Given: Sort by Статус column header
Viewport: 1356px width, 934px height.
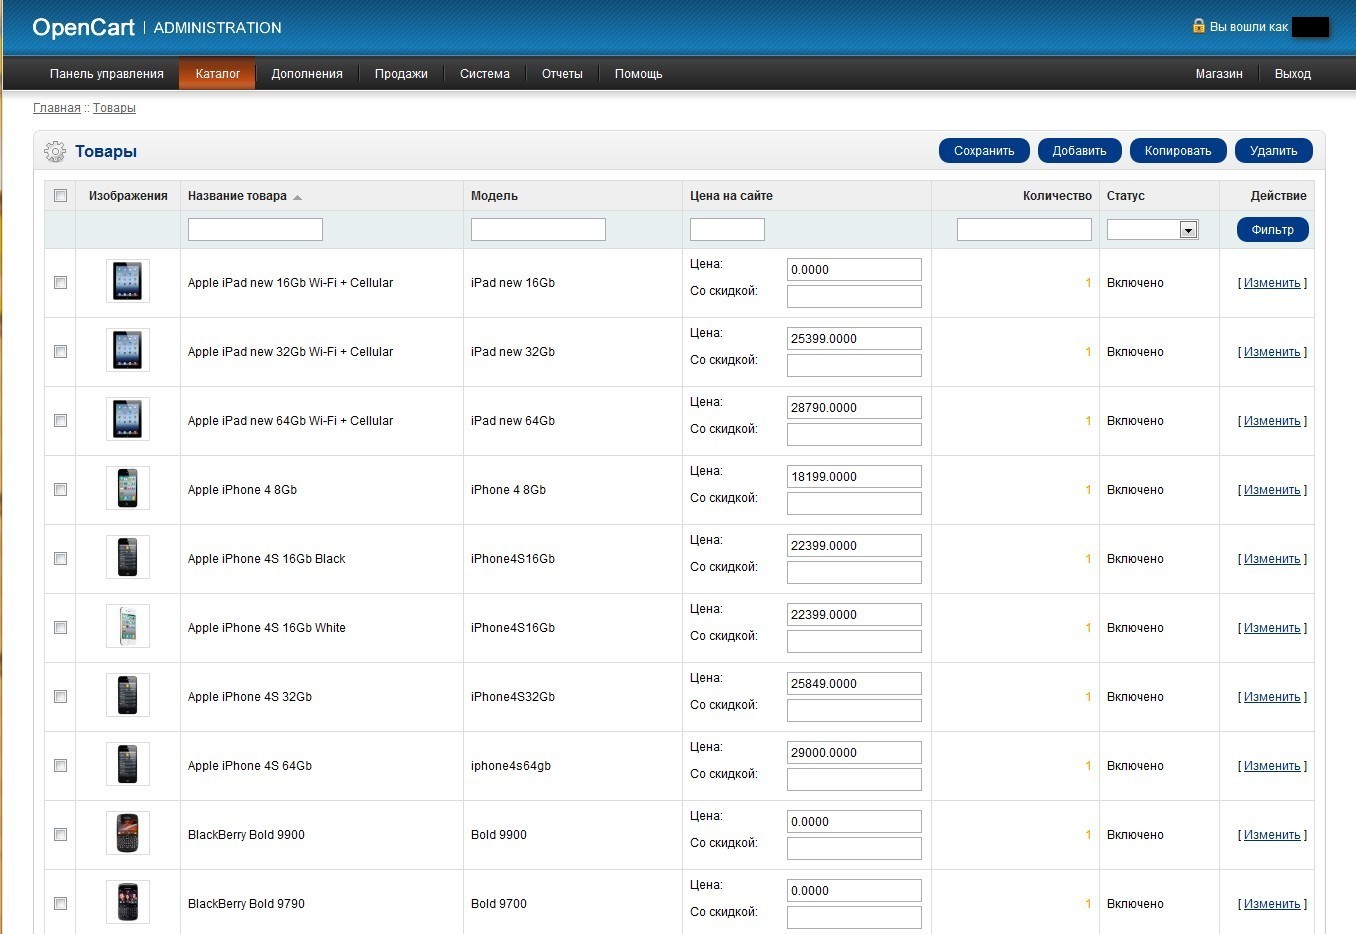Looking at the screenshot, I should pyautogui.click(x=1126, y=196).
